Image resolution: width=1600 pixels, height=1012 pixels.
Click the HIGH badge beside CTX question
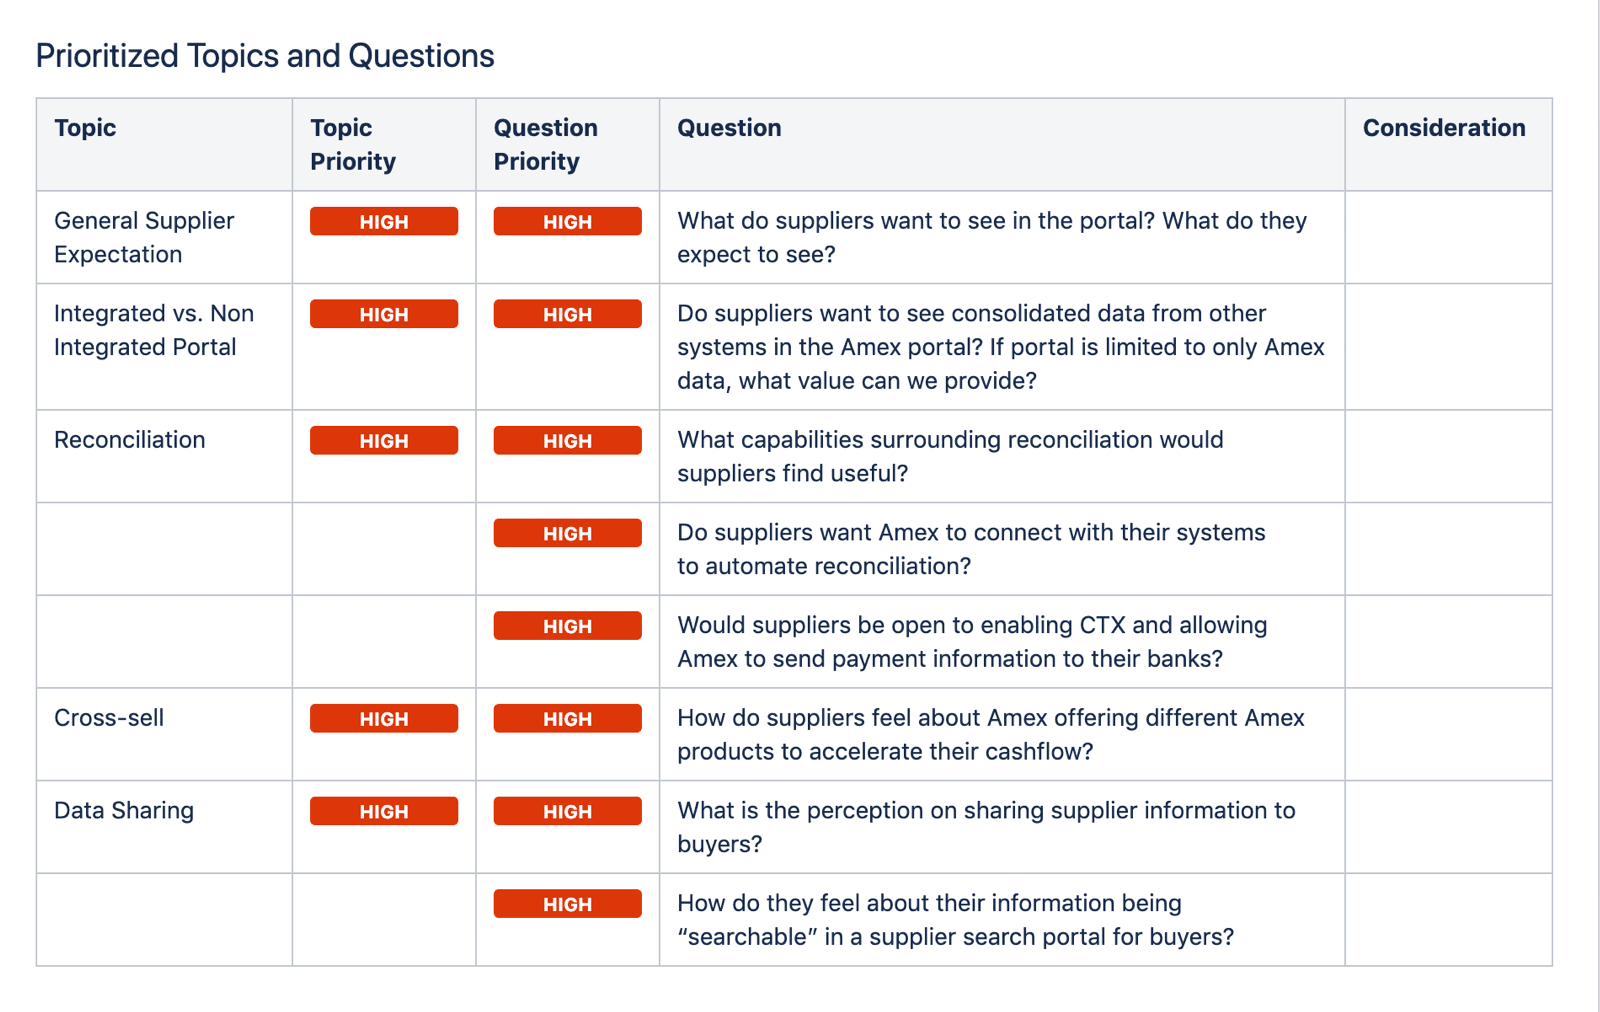click(567, 626)
